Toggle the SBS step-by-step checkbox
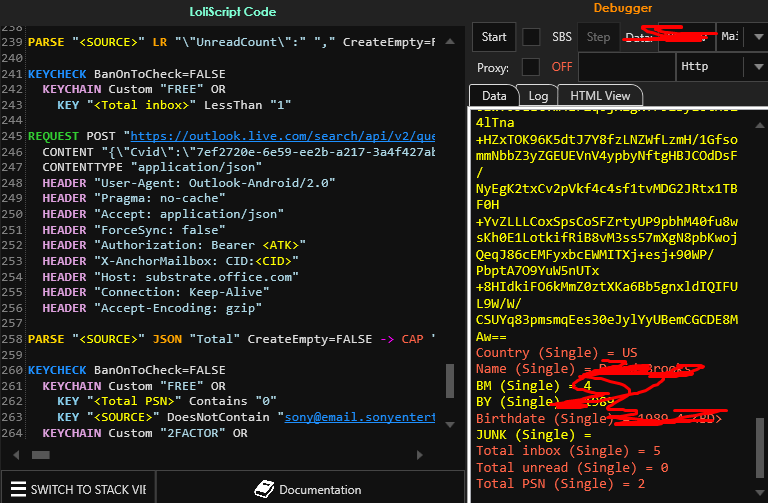The image size is (768, 503). tap(531, 37)
